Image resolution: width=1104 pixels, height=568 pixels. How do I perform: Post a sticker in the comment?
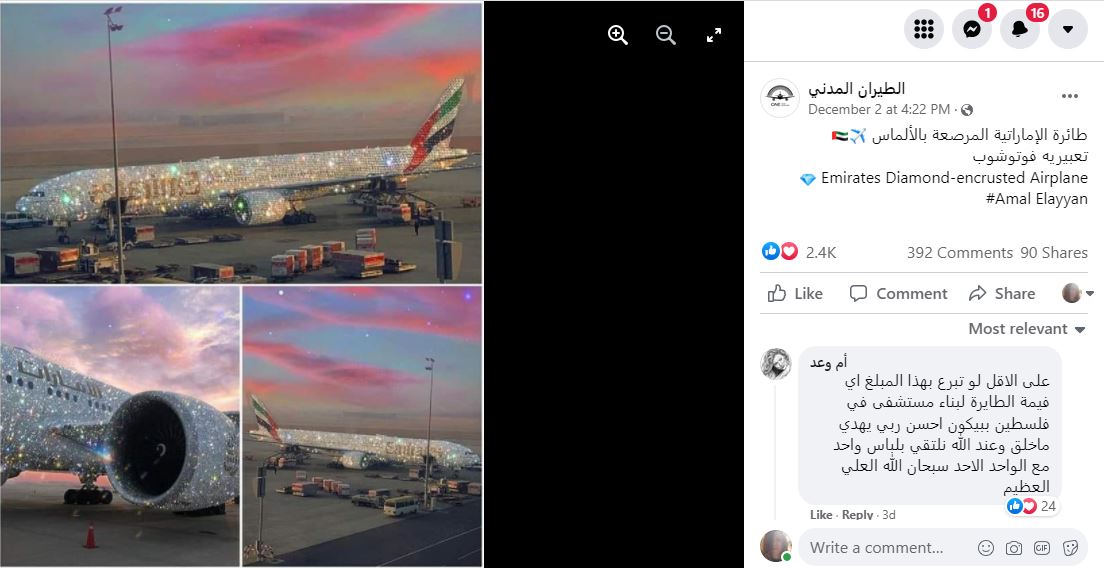click(x=1070, y=548)
